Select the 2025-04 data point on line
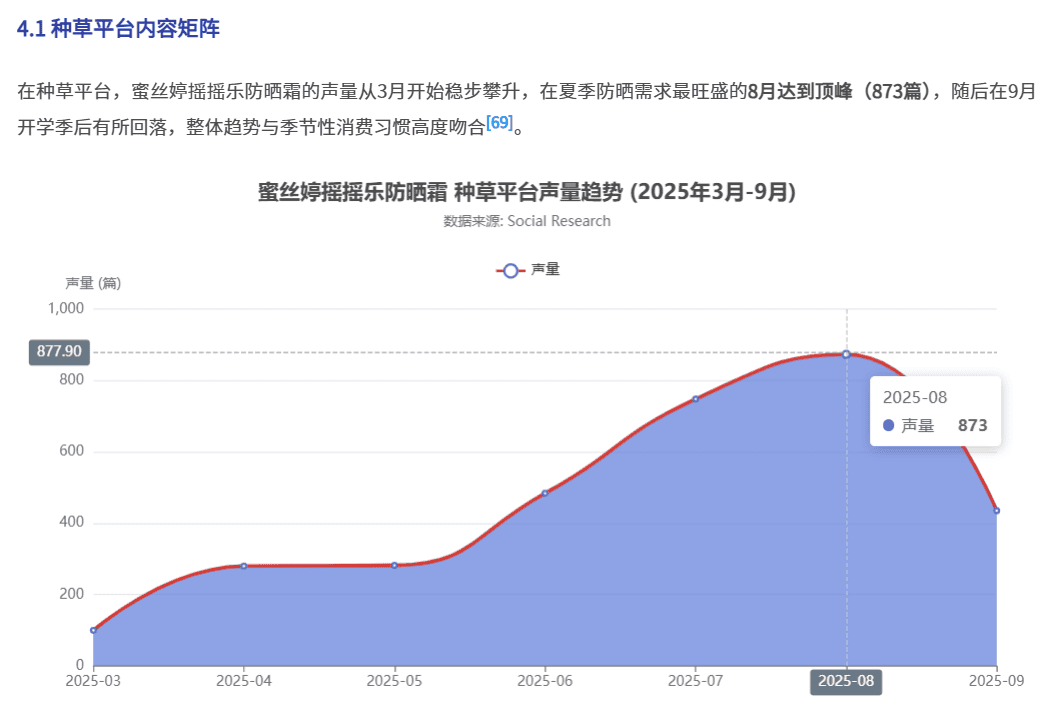The height and width of the screenshot is (714, 1056). [x=244, y=566]
